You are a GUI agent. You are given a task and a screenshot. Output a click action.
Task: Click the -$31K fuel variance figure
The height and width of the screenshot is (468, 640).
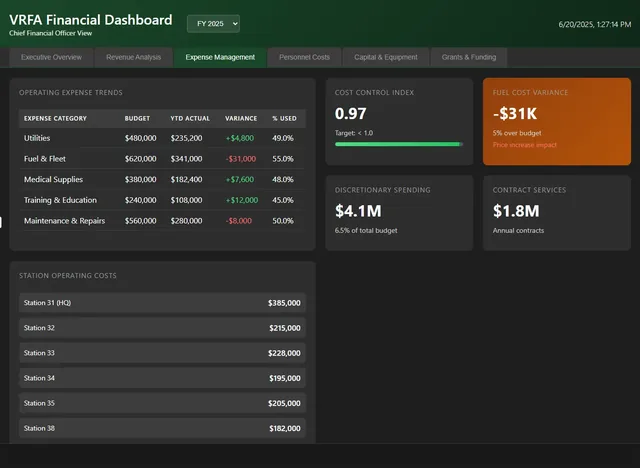coord(515,113)
